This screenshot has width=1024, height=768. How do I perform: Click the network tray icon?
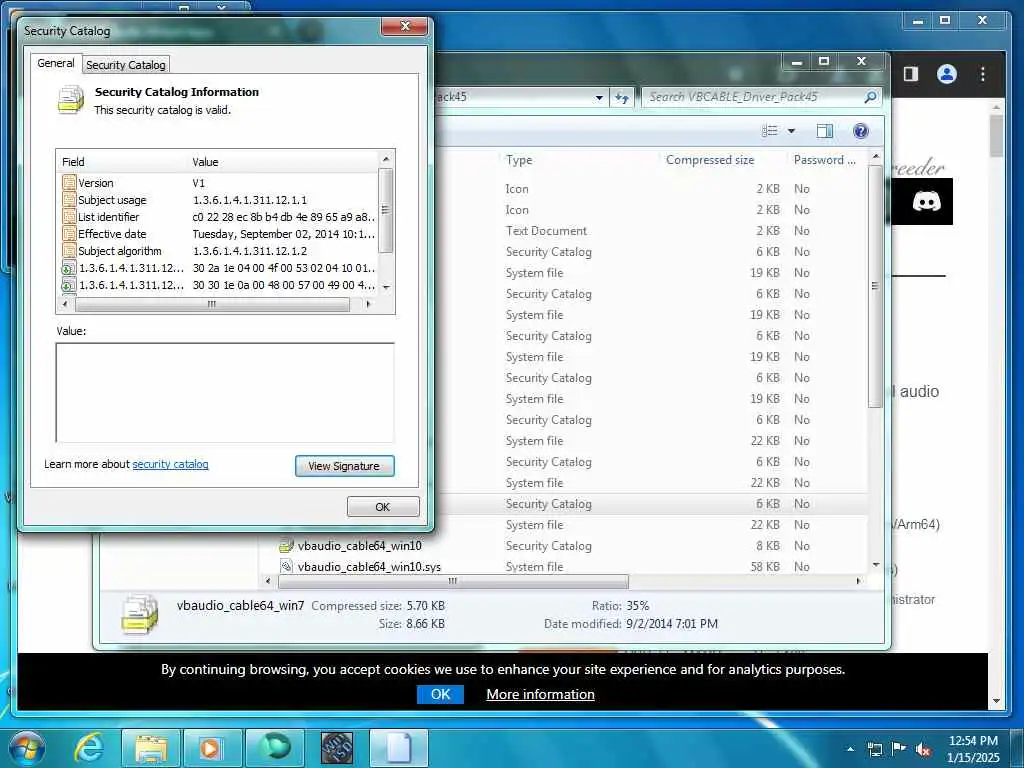(x=874, y=749)
